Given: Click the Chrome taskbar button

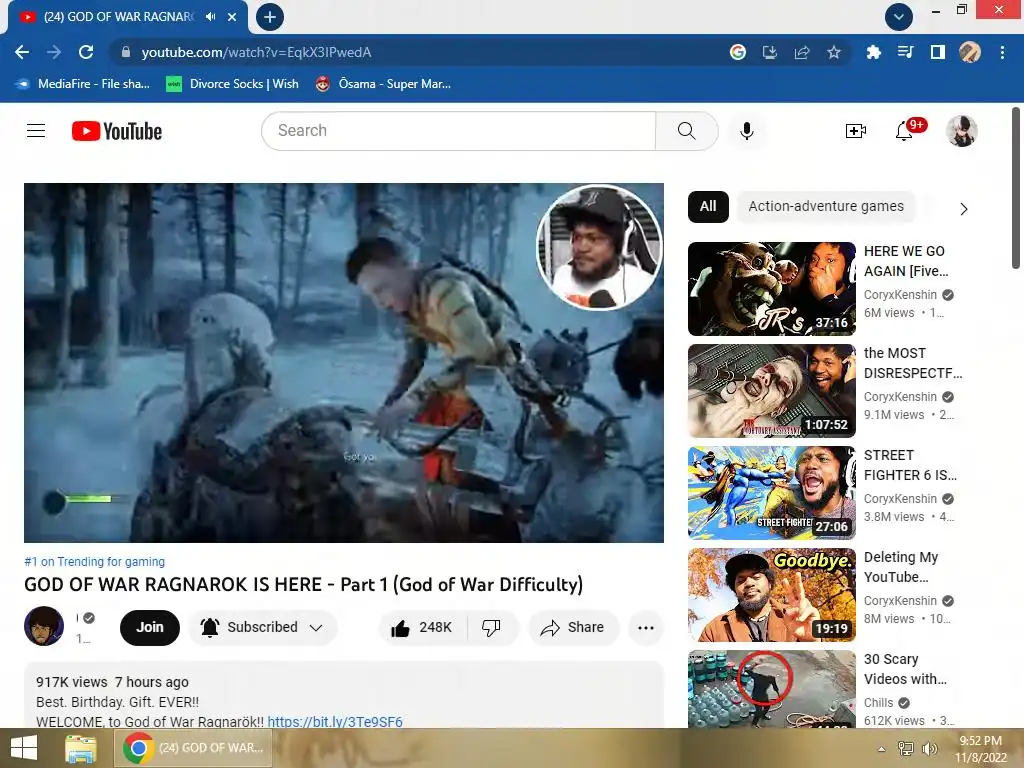Looking at the screenshot, I should pyautogui.click(x=193, y=748).
